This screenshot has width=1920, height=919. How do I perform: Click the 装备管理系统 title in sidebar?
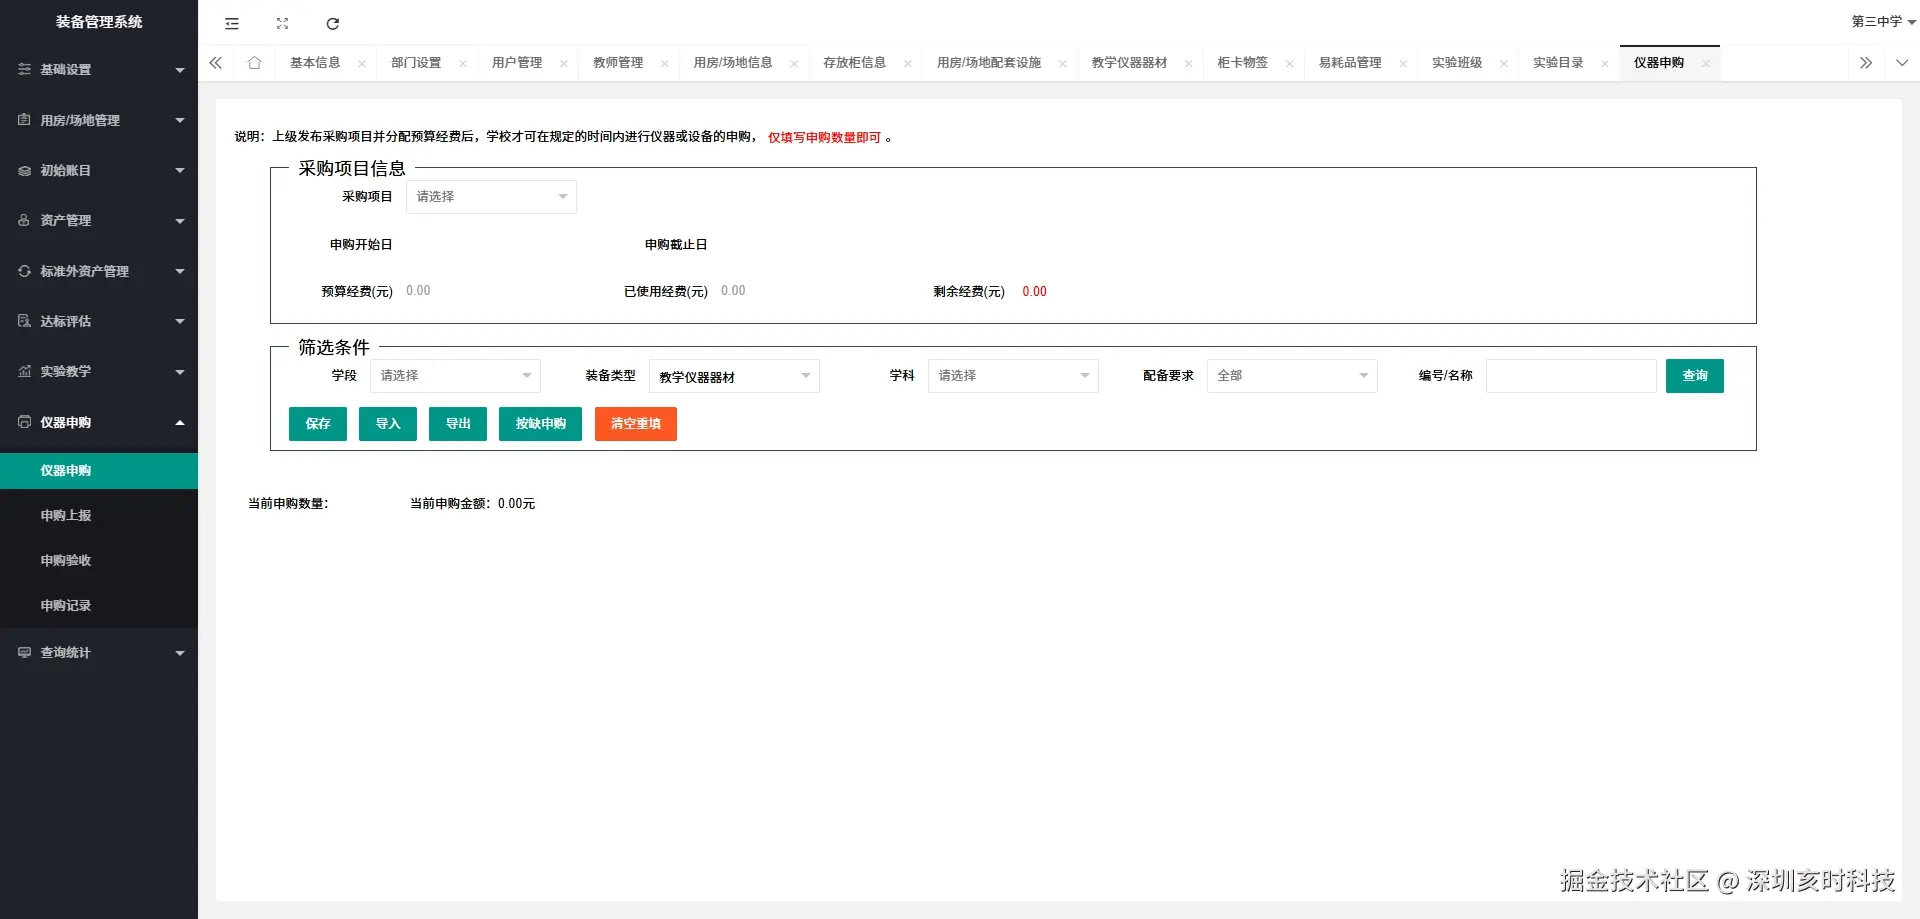click(99, 22)
